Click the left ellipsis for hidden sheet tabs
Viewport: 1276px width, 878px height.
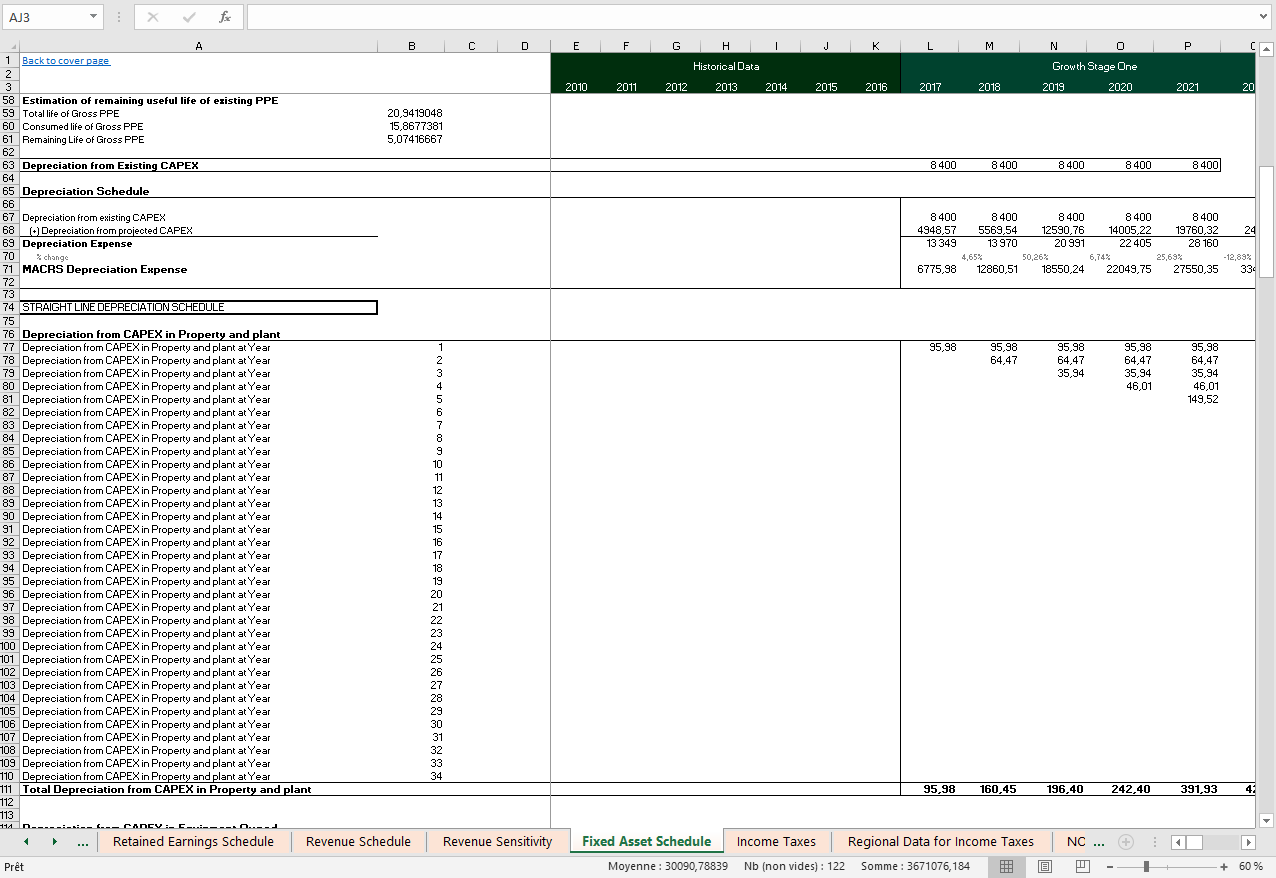(82, 842)
